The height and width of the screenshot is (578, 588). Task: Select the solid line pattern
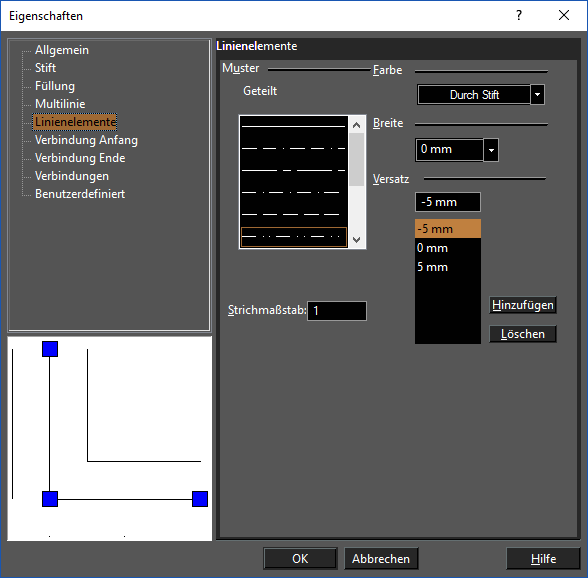tap(293, 126)
